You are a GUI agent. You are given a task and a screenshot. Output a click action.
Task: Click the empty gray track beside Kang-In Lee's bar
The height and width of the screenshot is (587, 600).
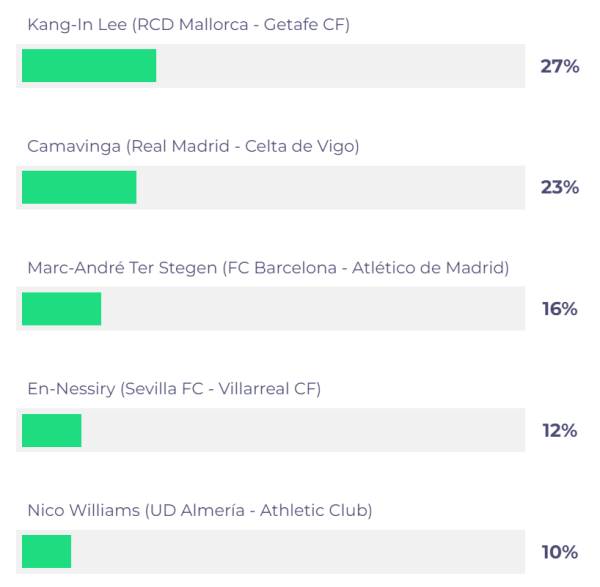tap(341, 66)
